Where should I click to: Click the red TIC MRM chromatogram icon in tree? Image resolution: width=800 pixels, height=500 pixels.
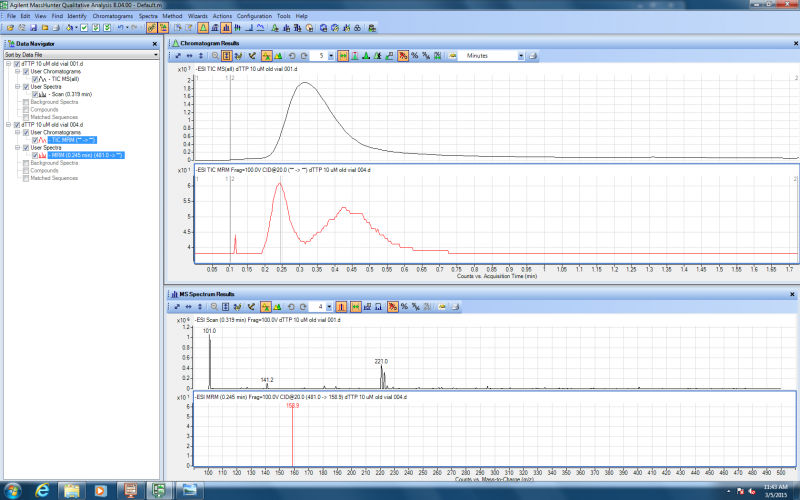44,140
